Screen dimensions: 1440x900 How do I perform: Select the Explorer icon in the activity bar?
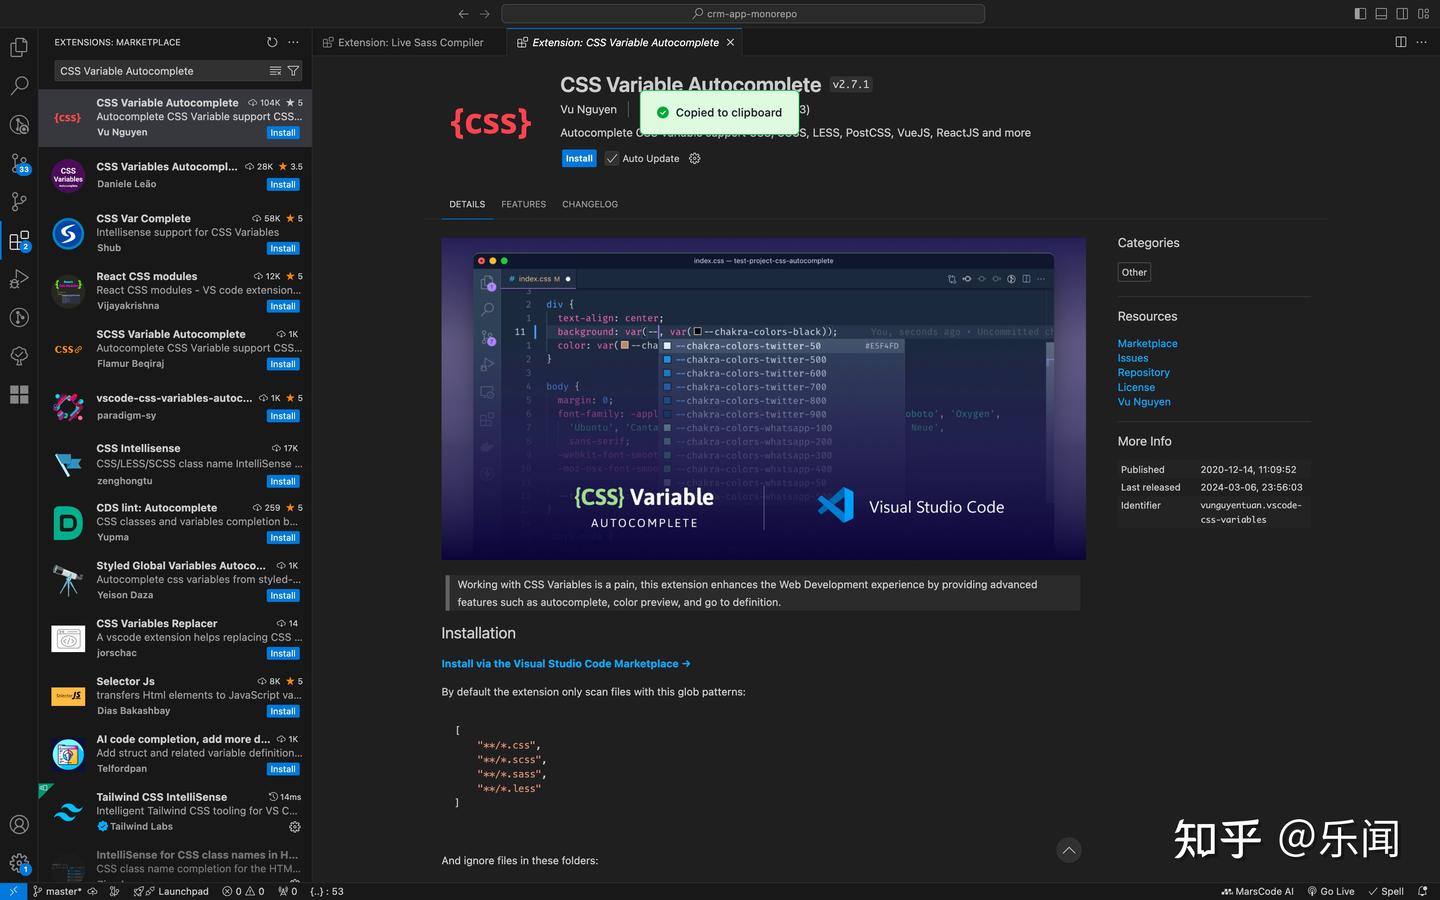pos(19,47)
